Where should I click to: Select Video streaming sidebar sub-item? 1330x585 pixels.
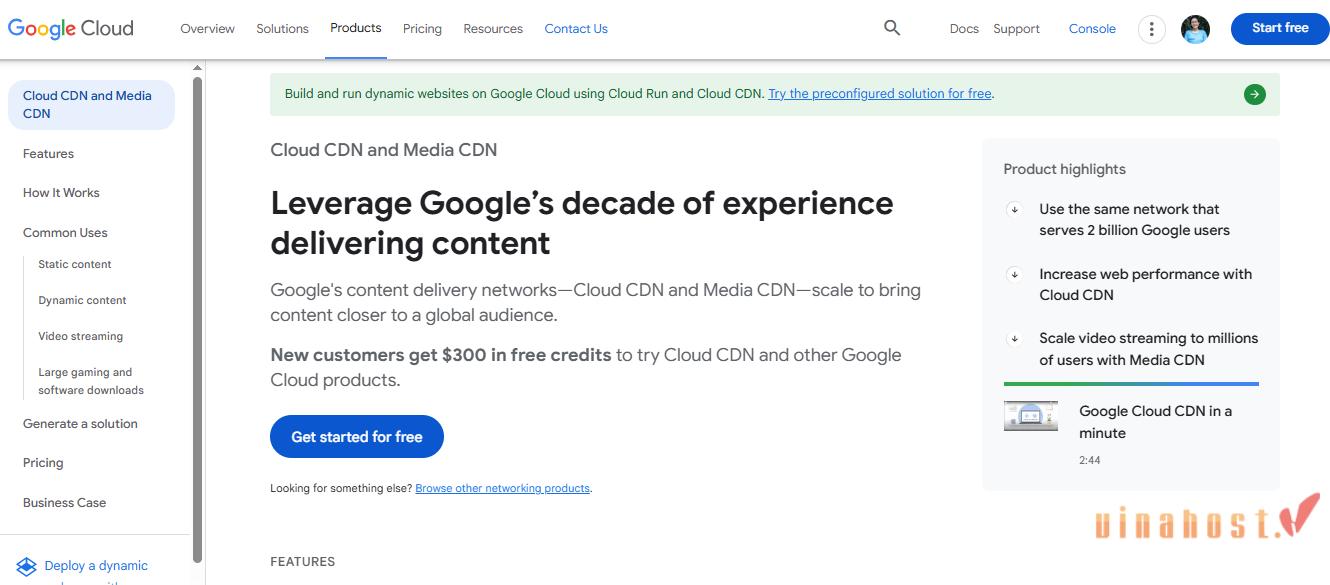click(81, 337)
